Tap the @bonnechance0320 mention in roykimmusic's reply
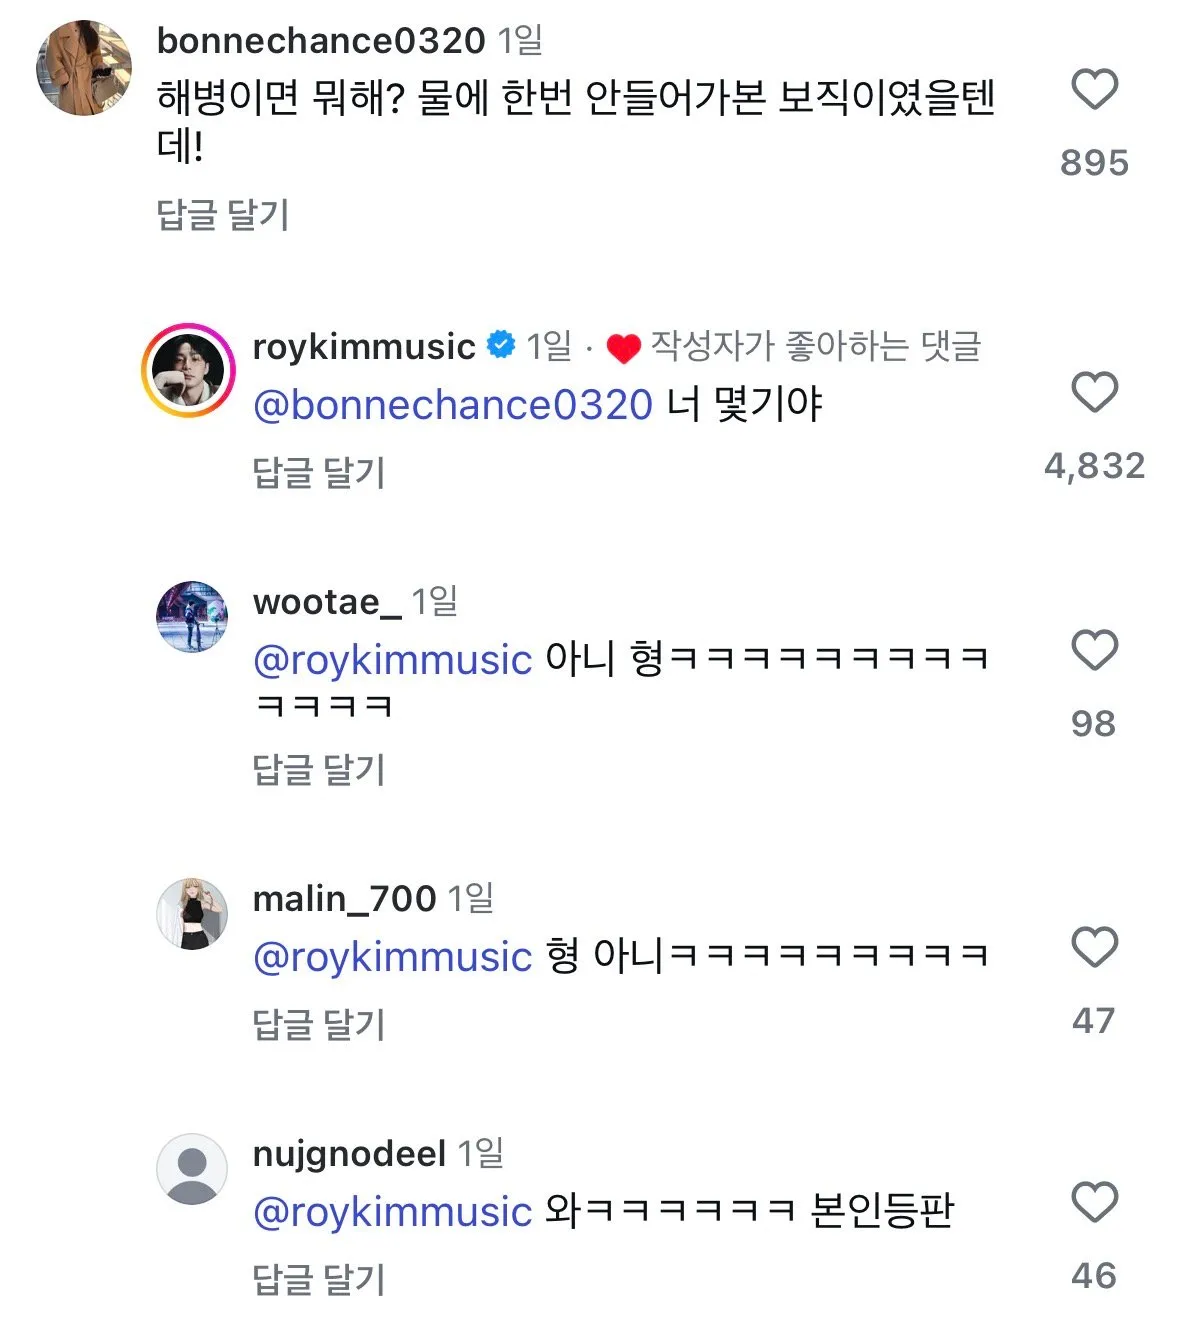The image size is (1179, 1324). click(x=453, y=405)
